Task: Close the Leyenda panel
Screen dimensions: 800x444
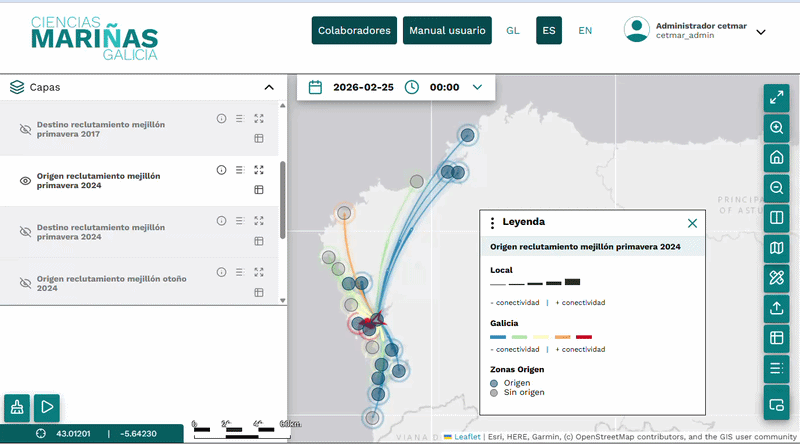Action: click(692, 223)
